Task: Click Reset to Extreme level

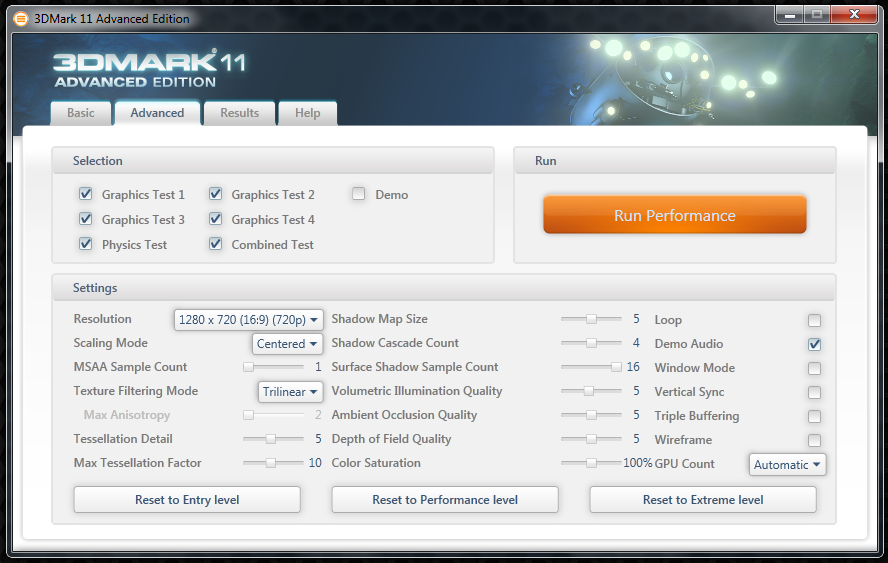Action: 703,500
